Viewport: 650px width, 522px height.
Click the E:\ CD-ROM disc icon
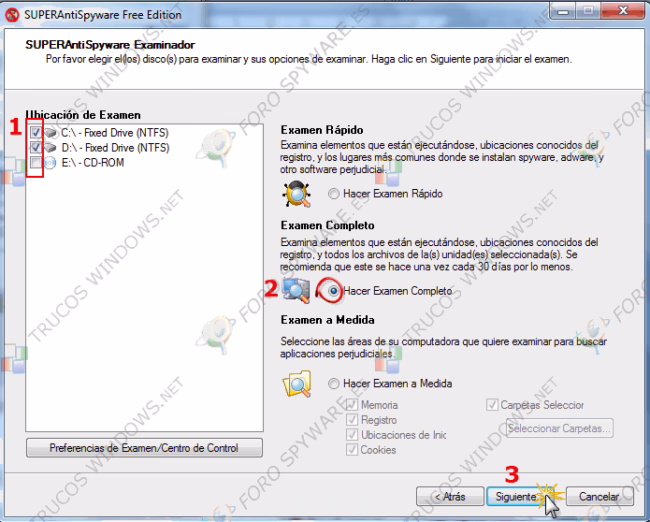click(50, 163)
